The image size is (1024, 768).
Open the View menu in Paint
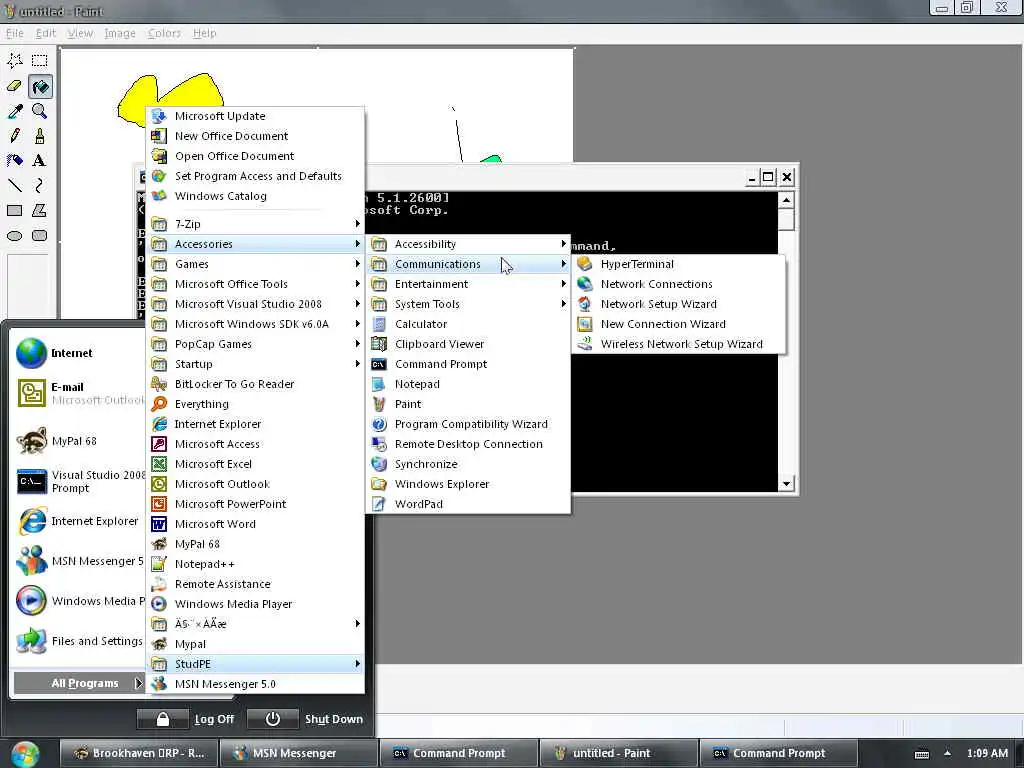click(x=80, y=33)
